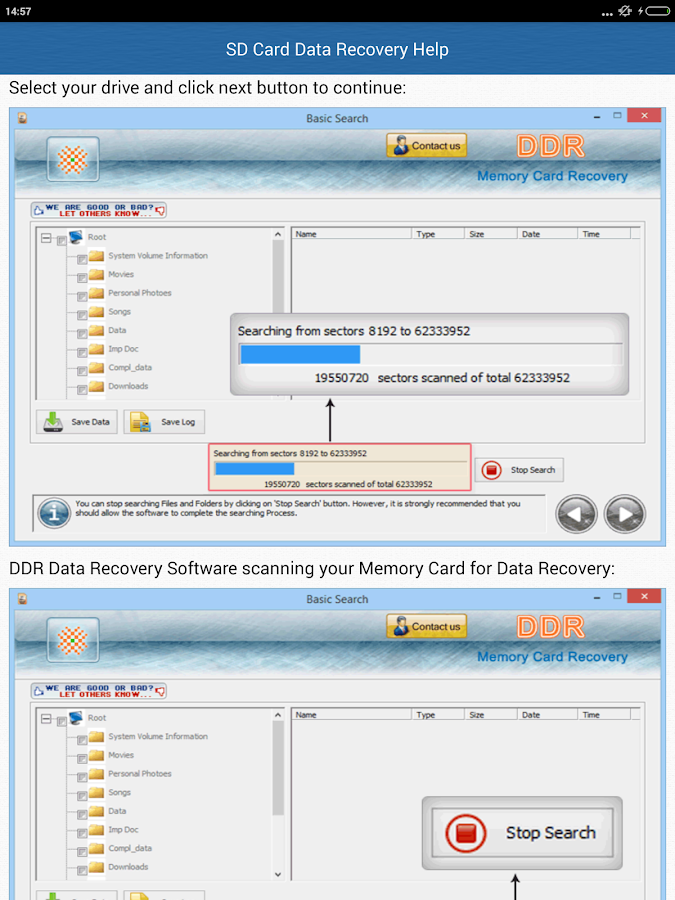Image resolution: width=675 pixels, height=900 pixels.
Task: Check the Movies box in lower screenshot
Action: coord(82,759)
